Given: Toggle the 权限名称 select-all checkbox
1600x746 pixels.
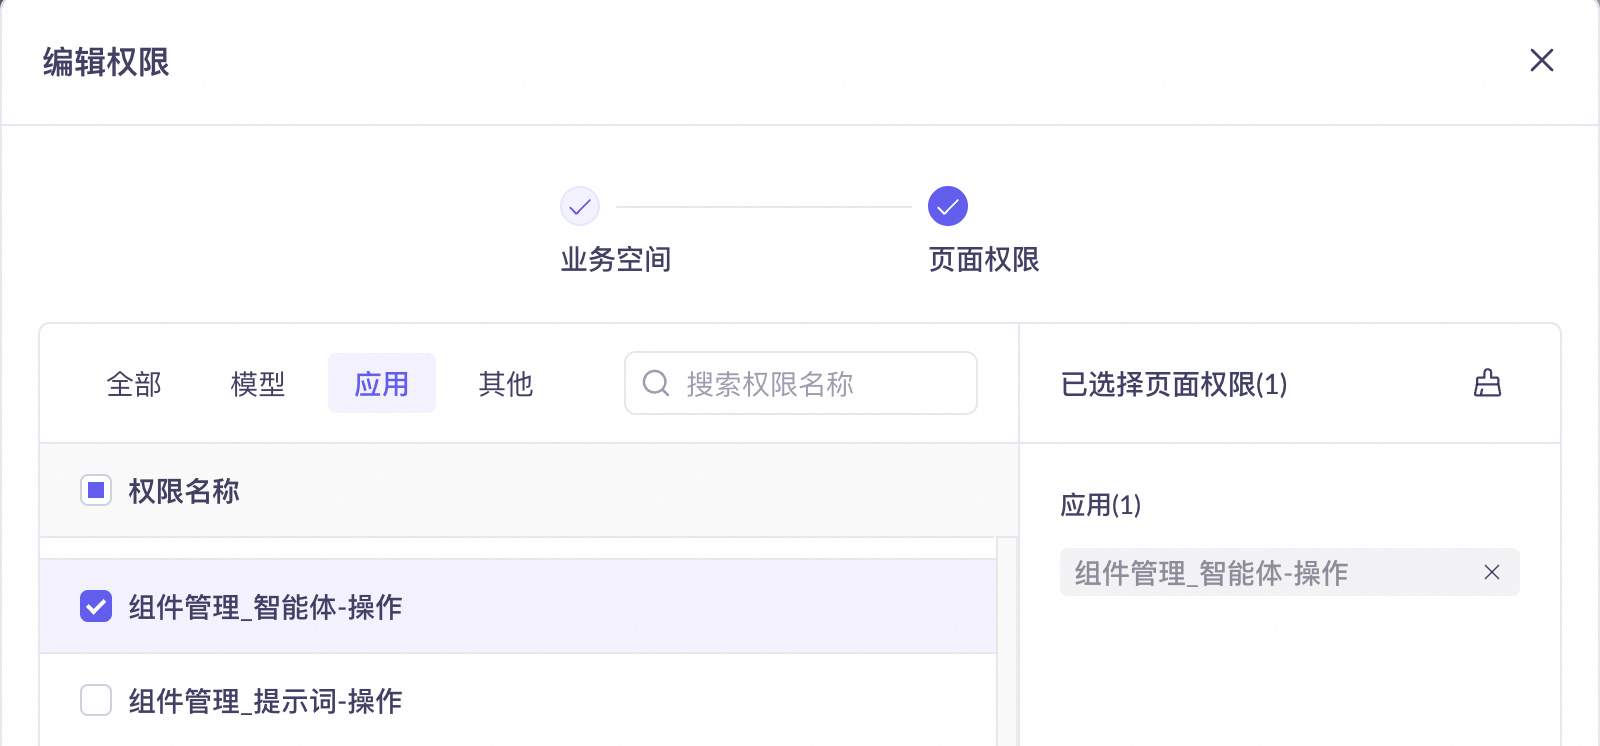Looking at the screenshot, I should (x=95, y=491).
